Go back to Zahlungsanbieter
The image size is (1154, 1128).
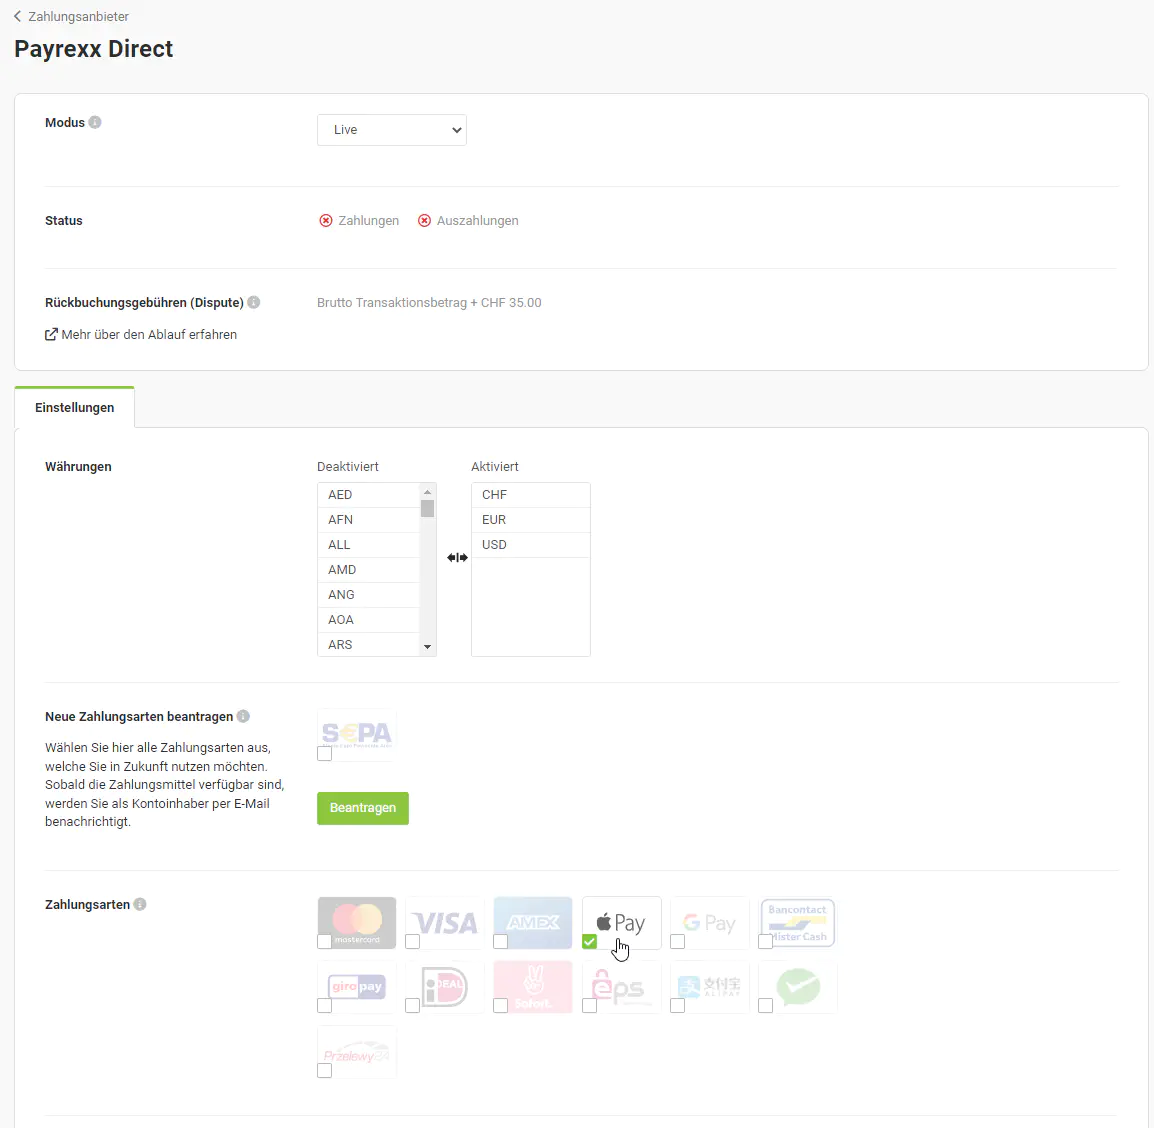coord(71,17)
